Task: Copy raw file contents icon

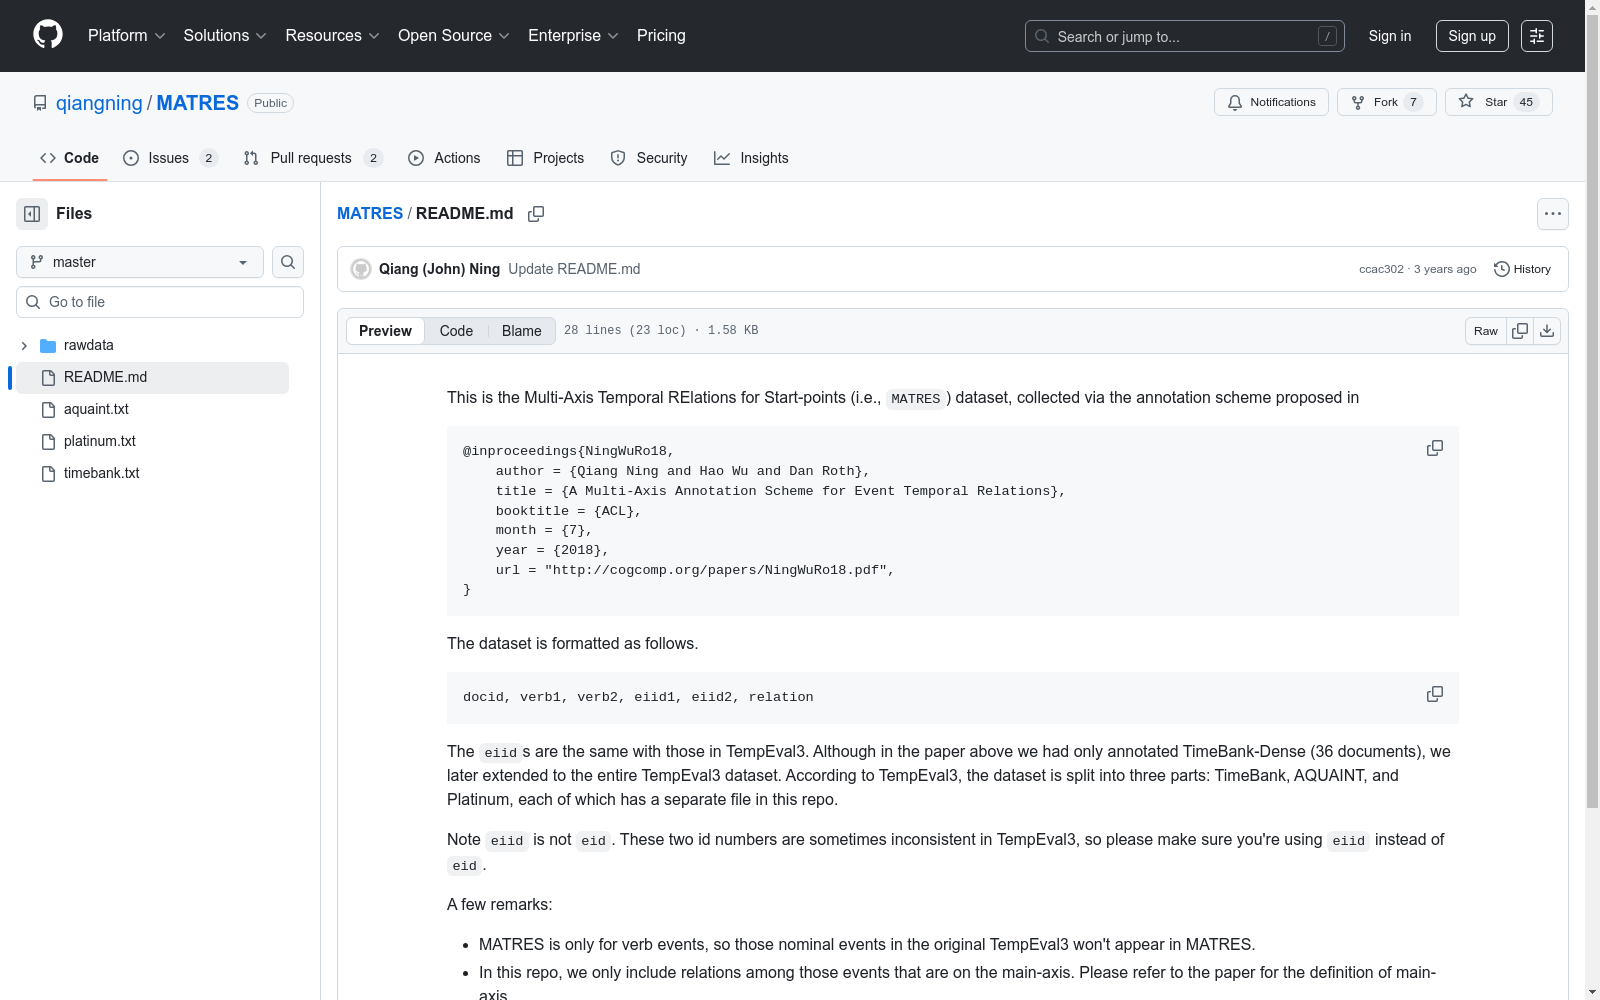Action: (1520, 331)
